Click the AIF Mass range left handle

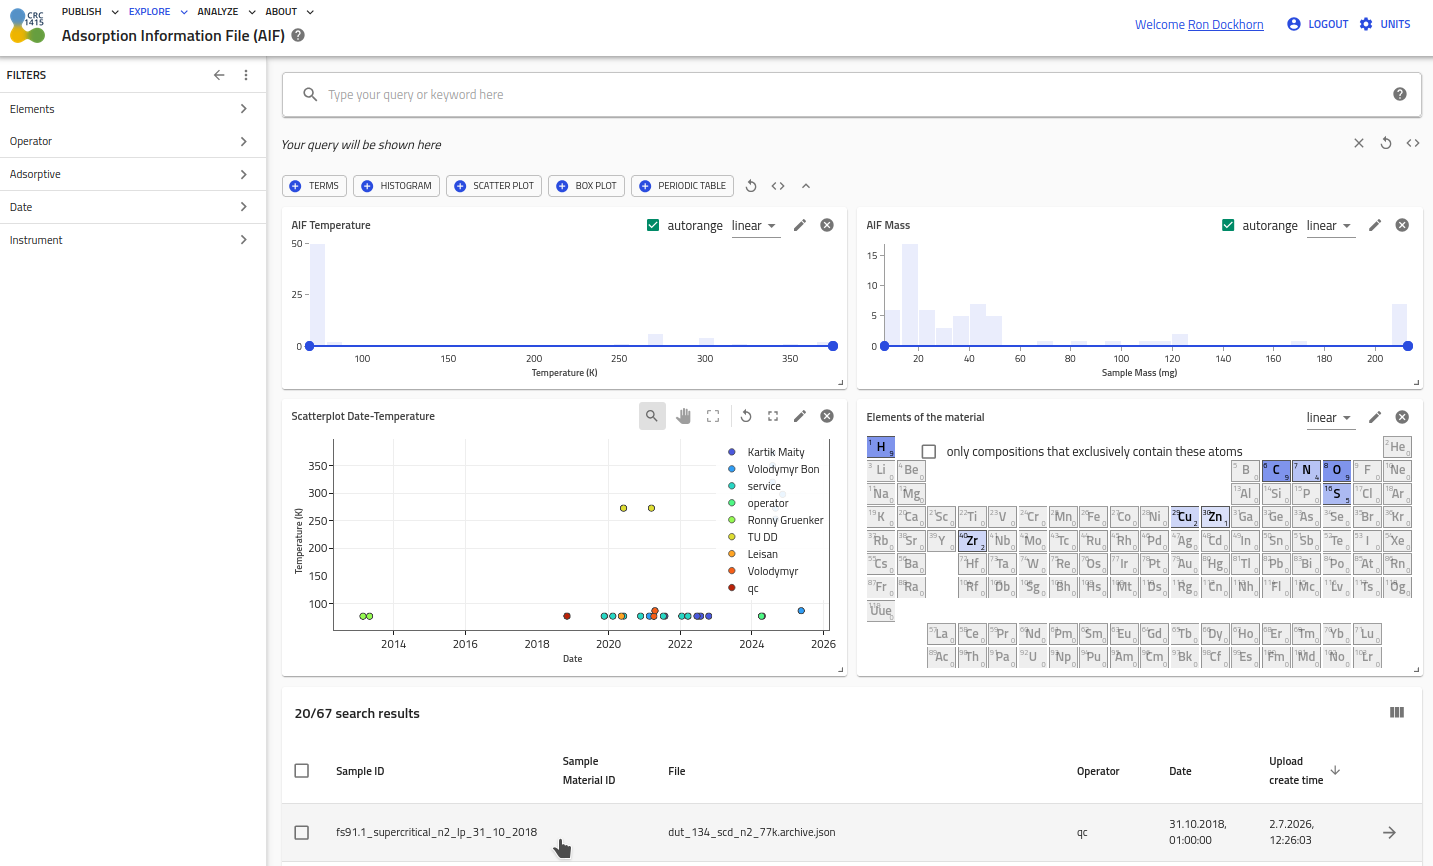[885, 346]
